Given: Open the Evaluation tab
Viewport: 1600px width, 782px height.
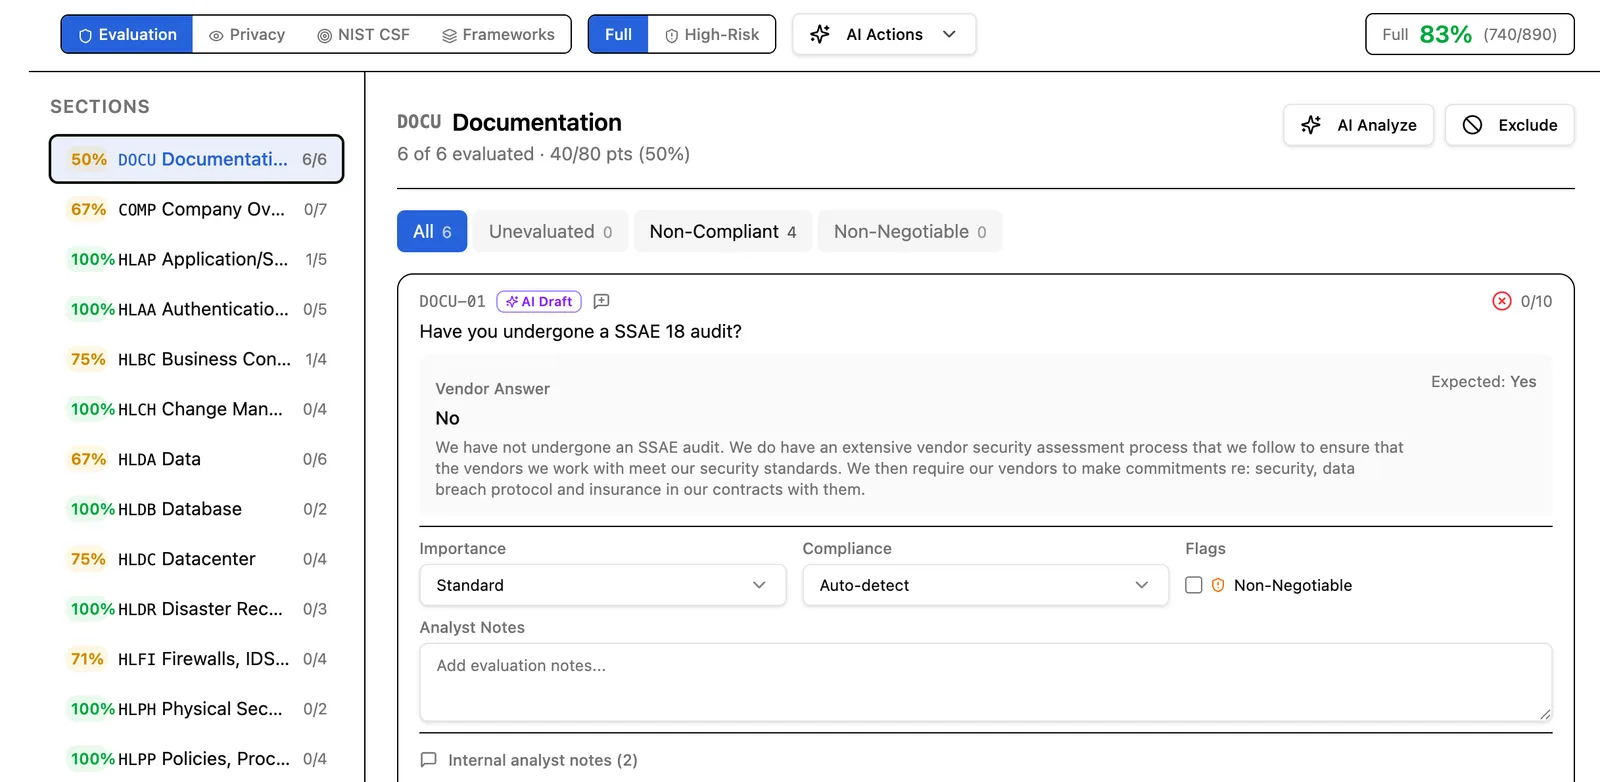Looking at the screenshot, I should (x=127, y=34).
